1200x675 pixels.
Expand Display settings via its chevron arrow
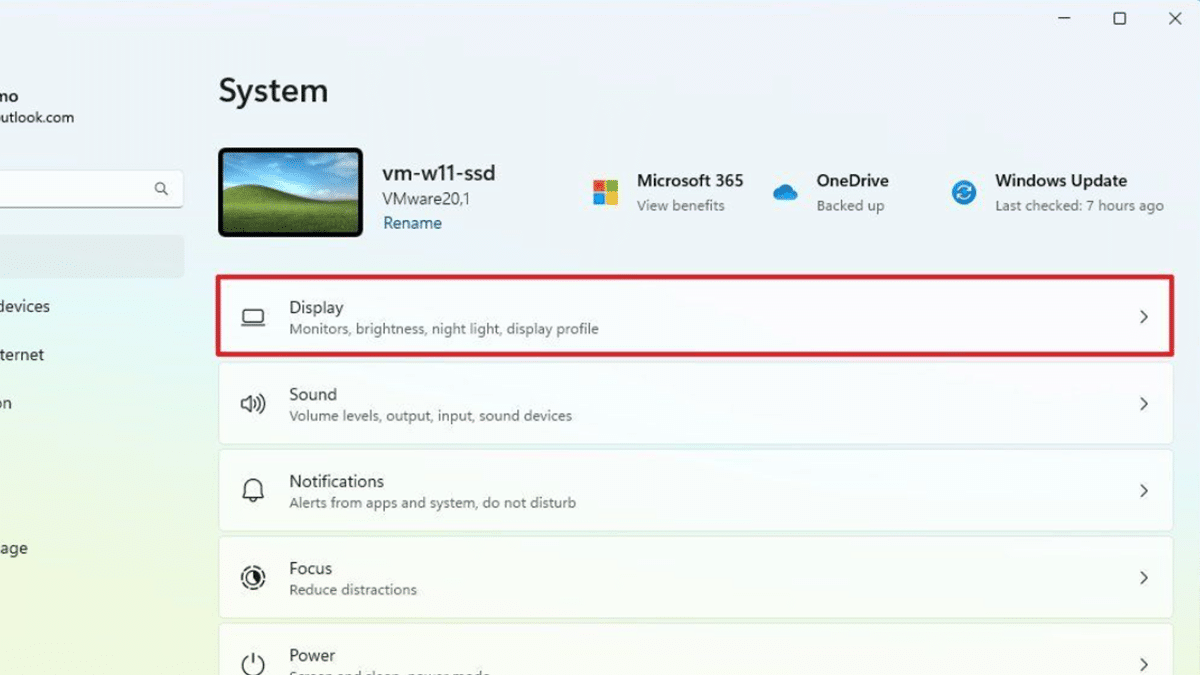point(1144,317)
